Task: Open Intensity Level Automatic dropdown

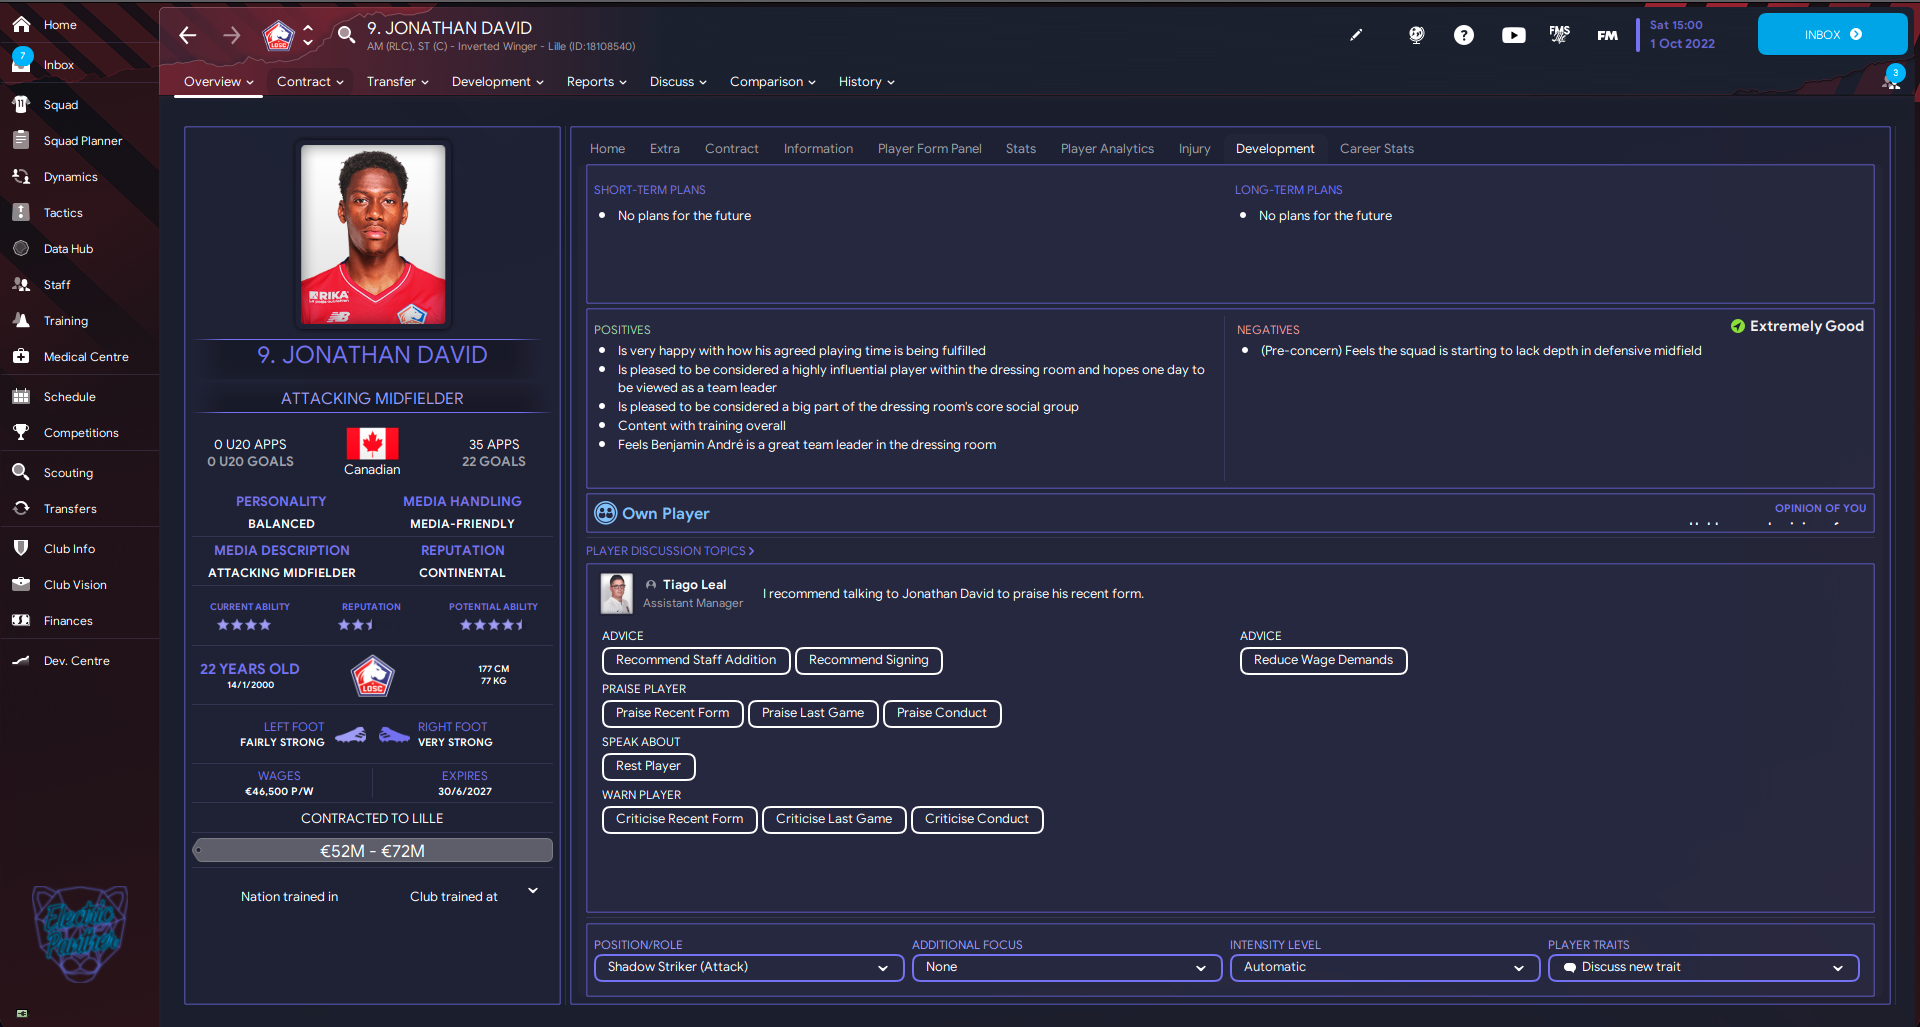Action: coord(1385,968)
